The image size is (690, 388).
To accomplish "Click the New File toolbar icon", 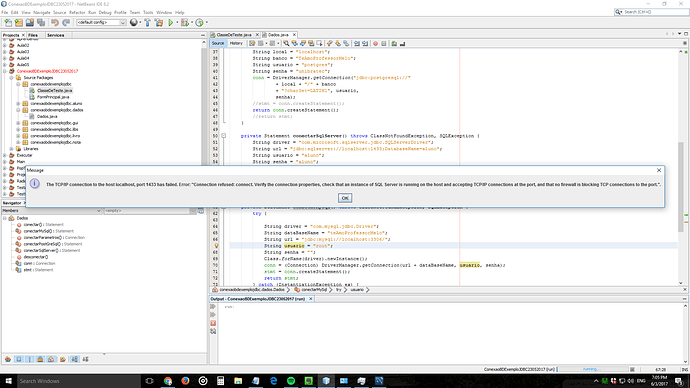I will pos(8,22).
